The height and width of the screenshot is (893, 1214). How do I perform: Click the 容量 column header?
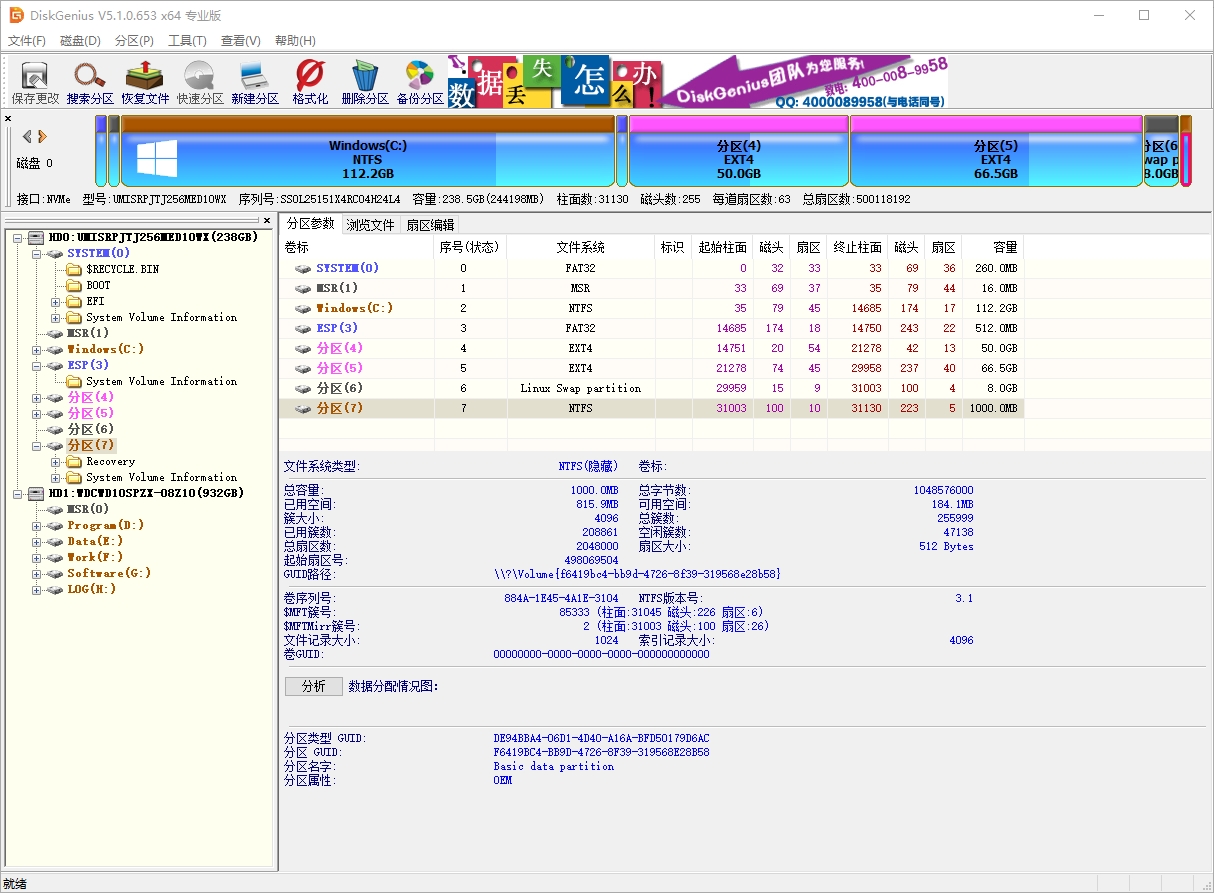point(993,247)
